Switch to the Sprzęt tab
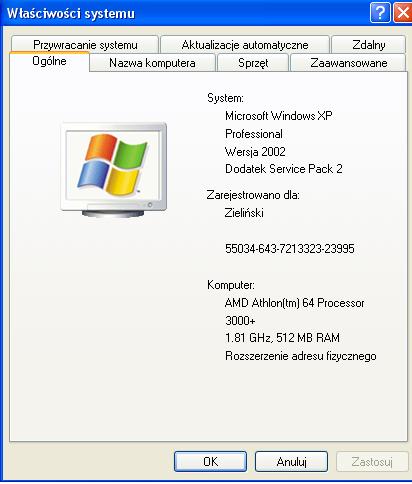The height and width of the screenshot is (484, 412). click(x=253, y=63)
